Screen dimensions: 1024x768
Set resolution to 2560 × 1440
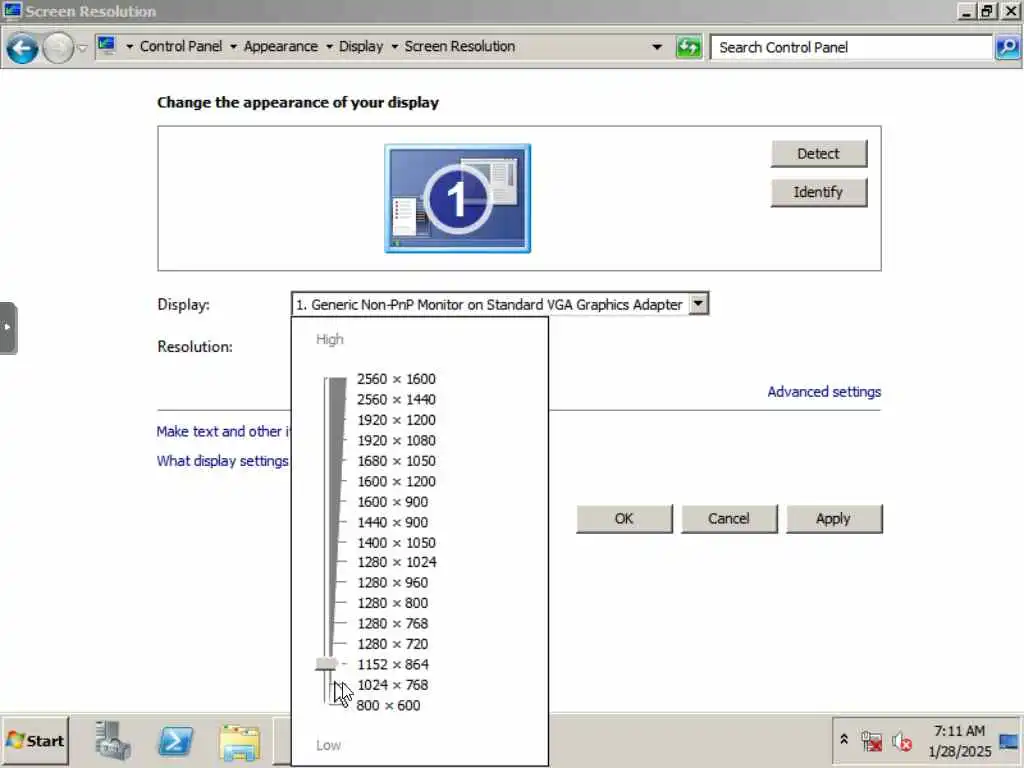(x=396, y=400)
